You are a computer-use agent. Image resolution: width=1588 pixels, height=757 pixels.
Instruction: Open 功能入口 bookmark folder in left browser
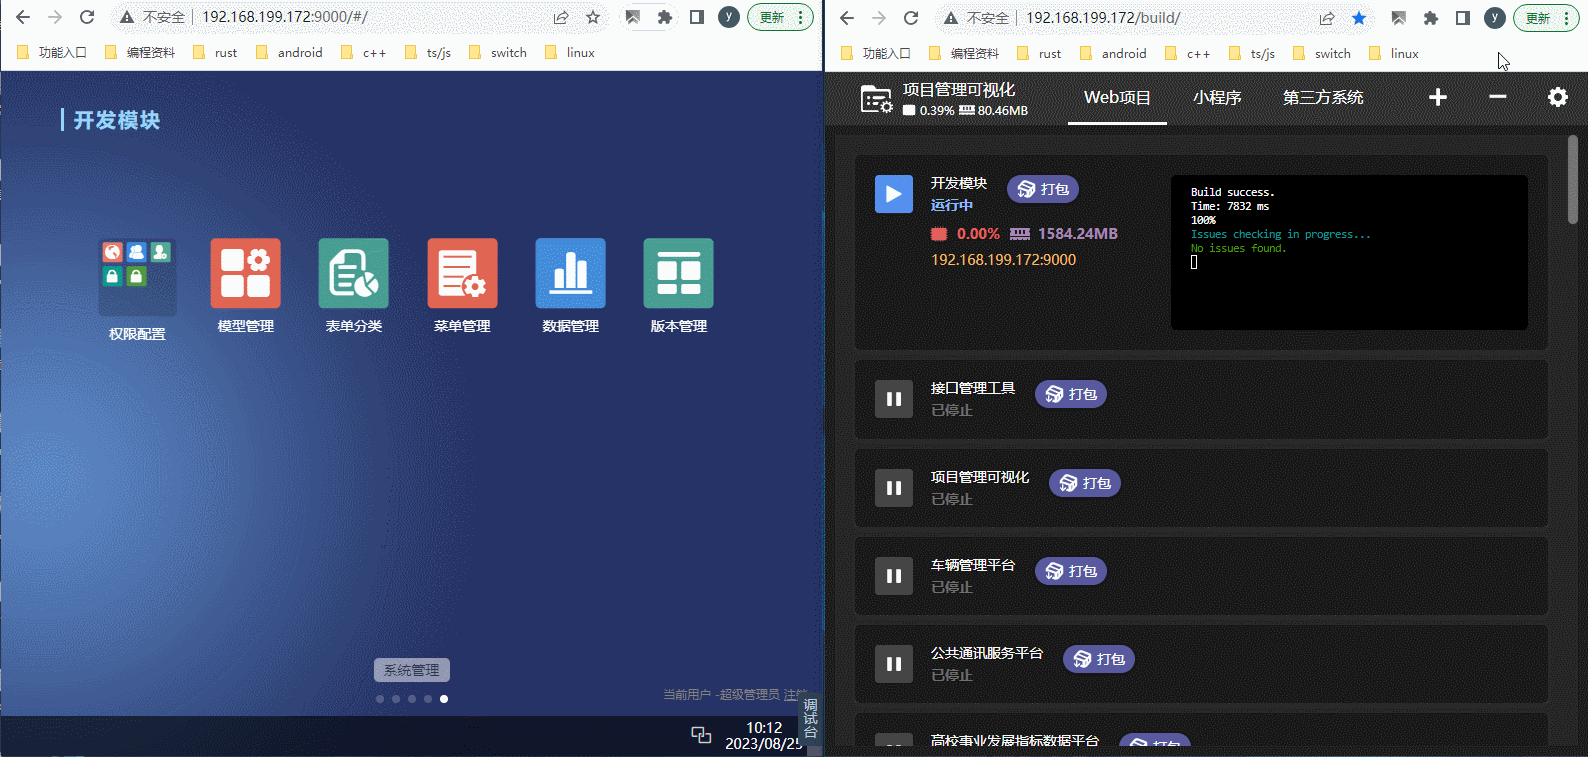[x=52, y=53]
